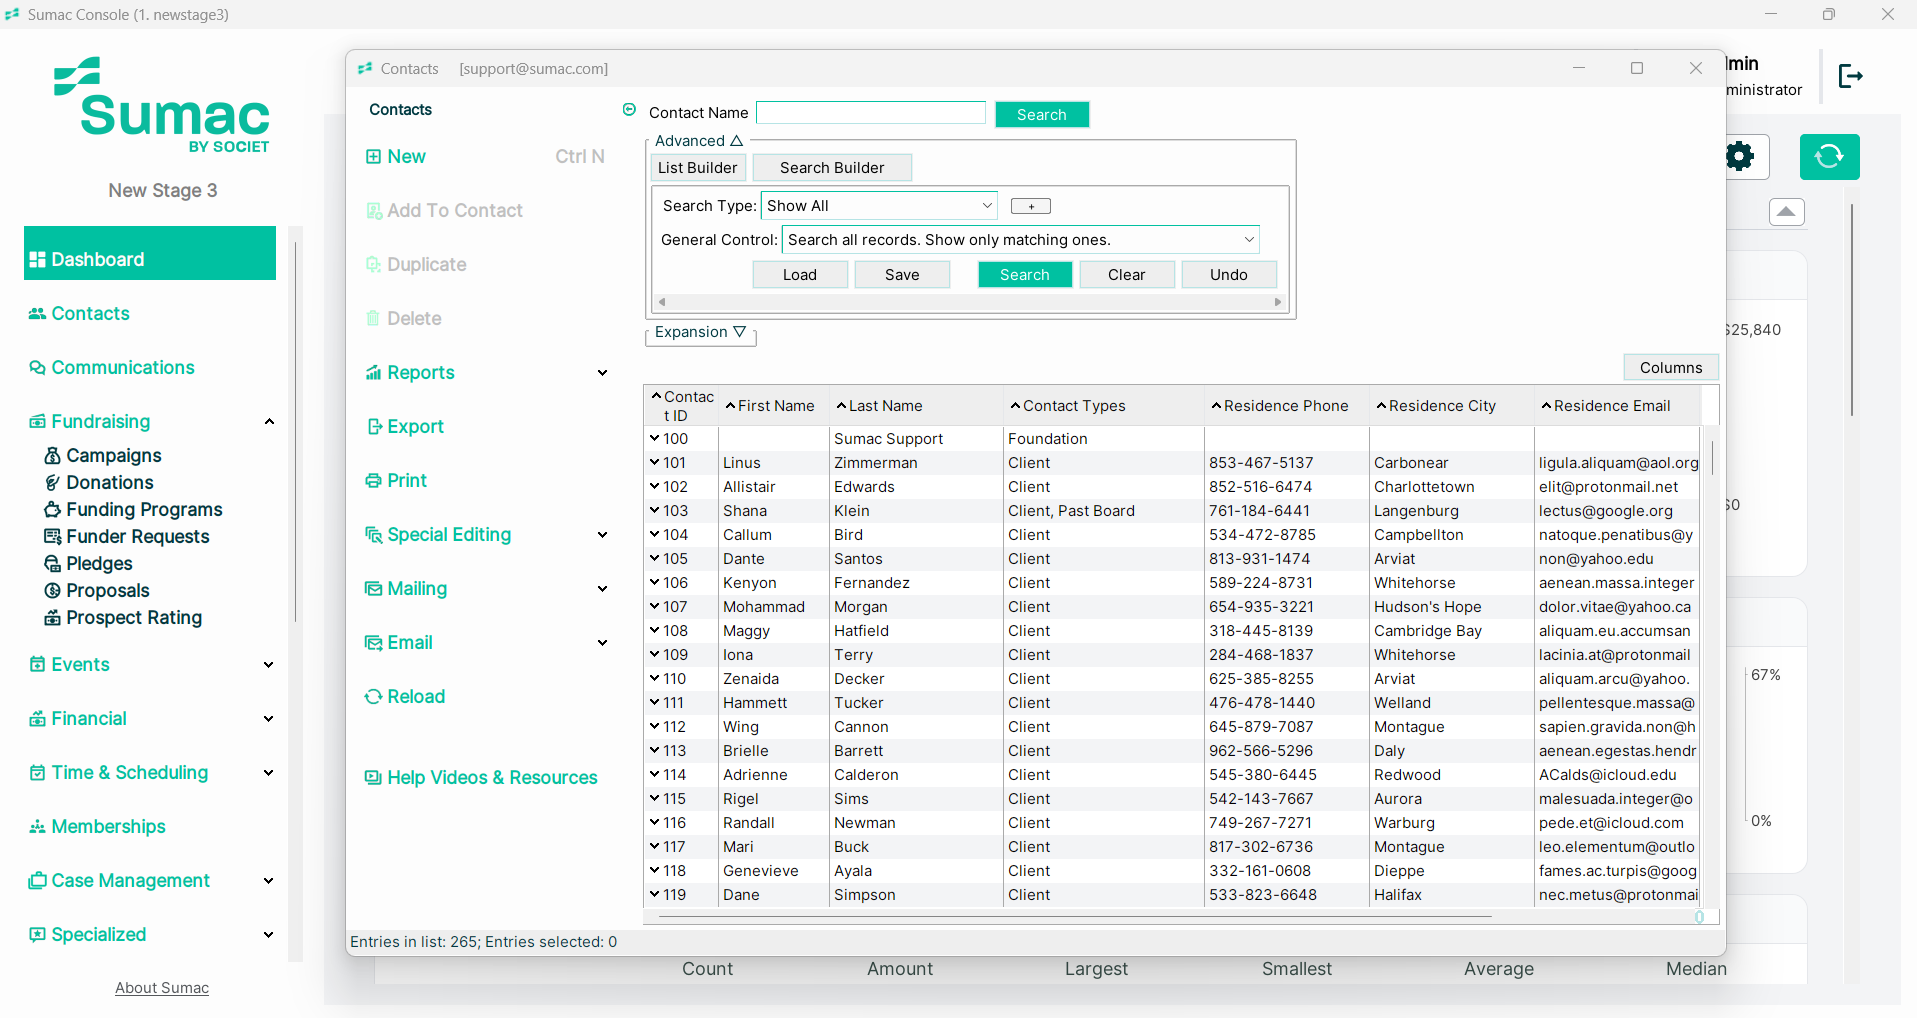Click the Events calendar icon
This screenshot has width=1917, height=1018.
pos(37,665)
